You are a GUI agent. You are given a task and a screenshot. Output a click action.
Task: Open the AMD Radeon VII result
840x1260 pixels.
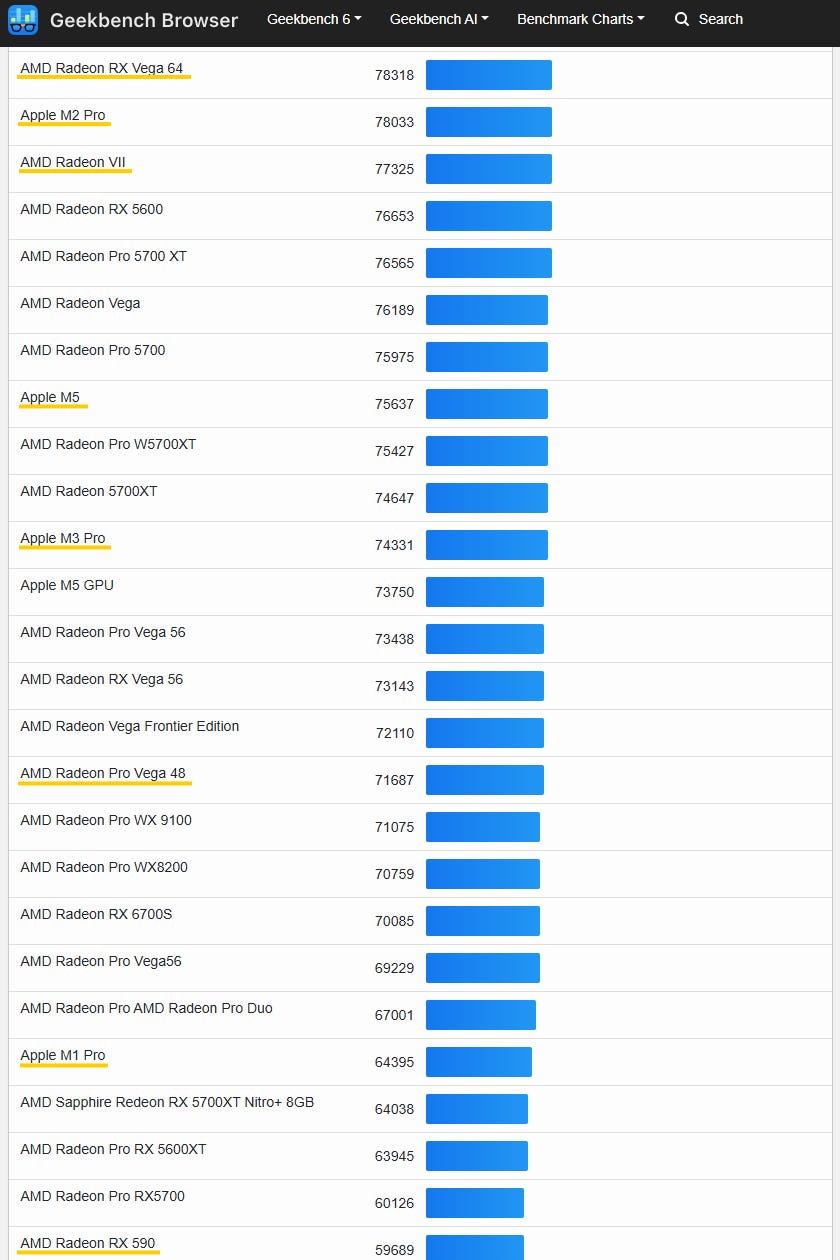click(x=73, y=162)
